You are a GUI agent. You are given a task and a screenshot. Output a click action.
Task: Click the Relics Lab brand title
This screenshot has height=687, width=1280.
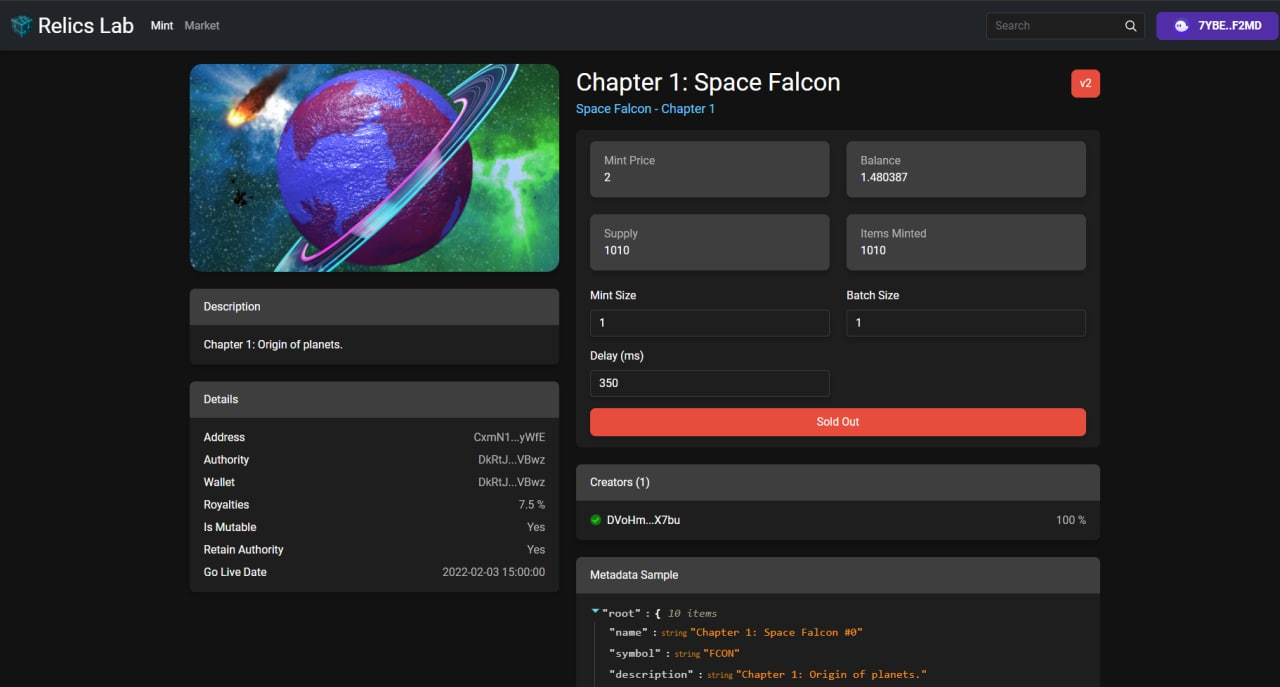pyautogui.click(x=86, y=26)
